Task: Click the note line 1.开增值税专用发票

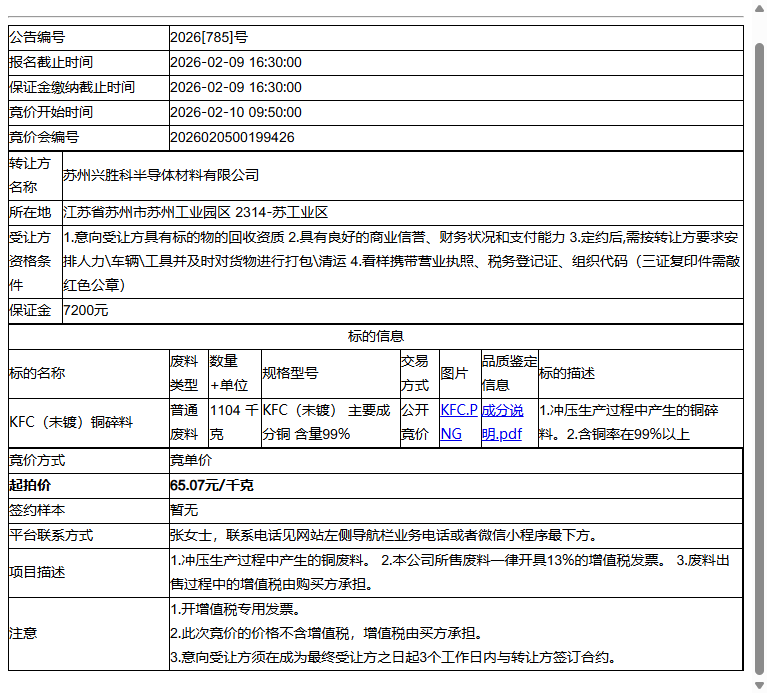Action: click(x=236, y=609)
